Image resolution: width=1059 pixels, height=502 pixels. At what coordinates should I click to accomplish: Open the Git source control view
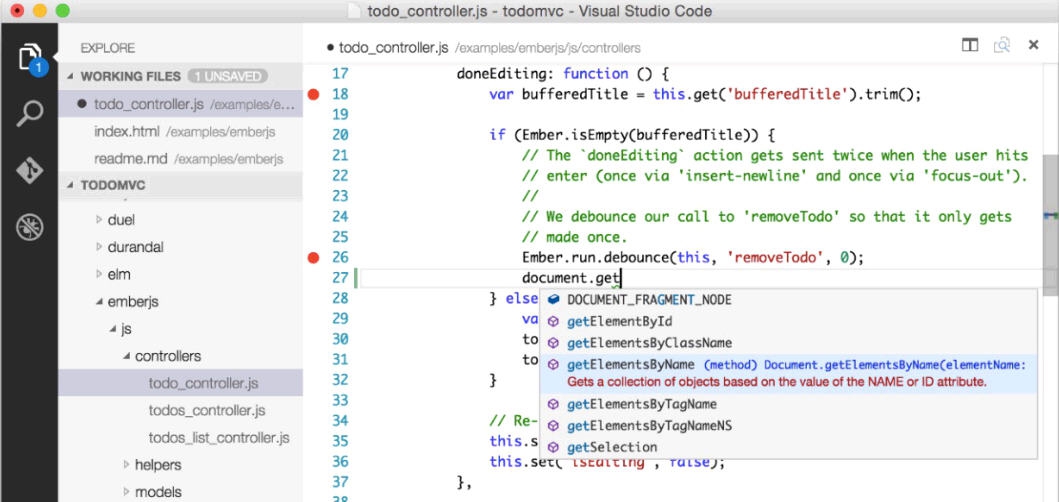[30, 170]
